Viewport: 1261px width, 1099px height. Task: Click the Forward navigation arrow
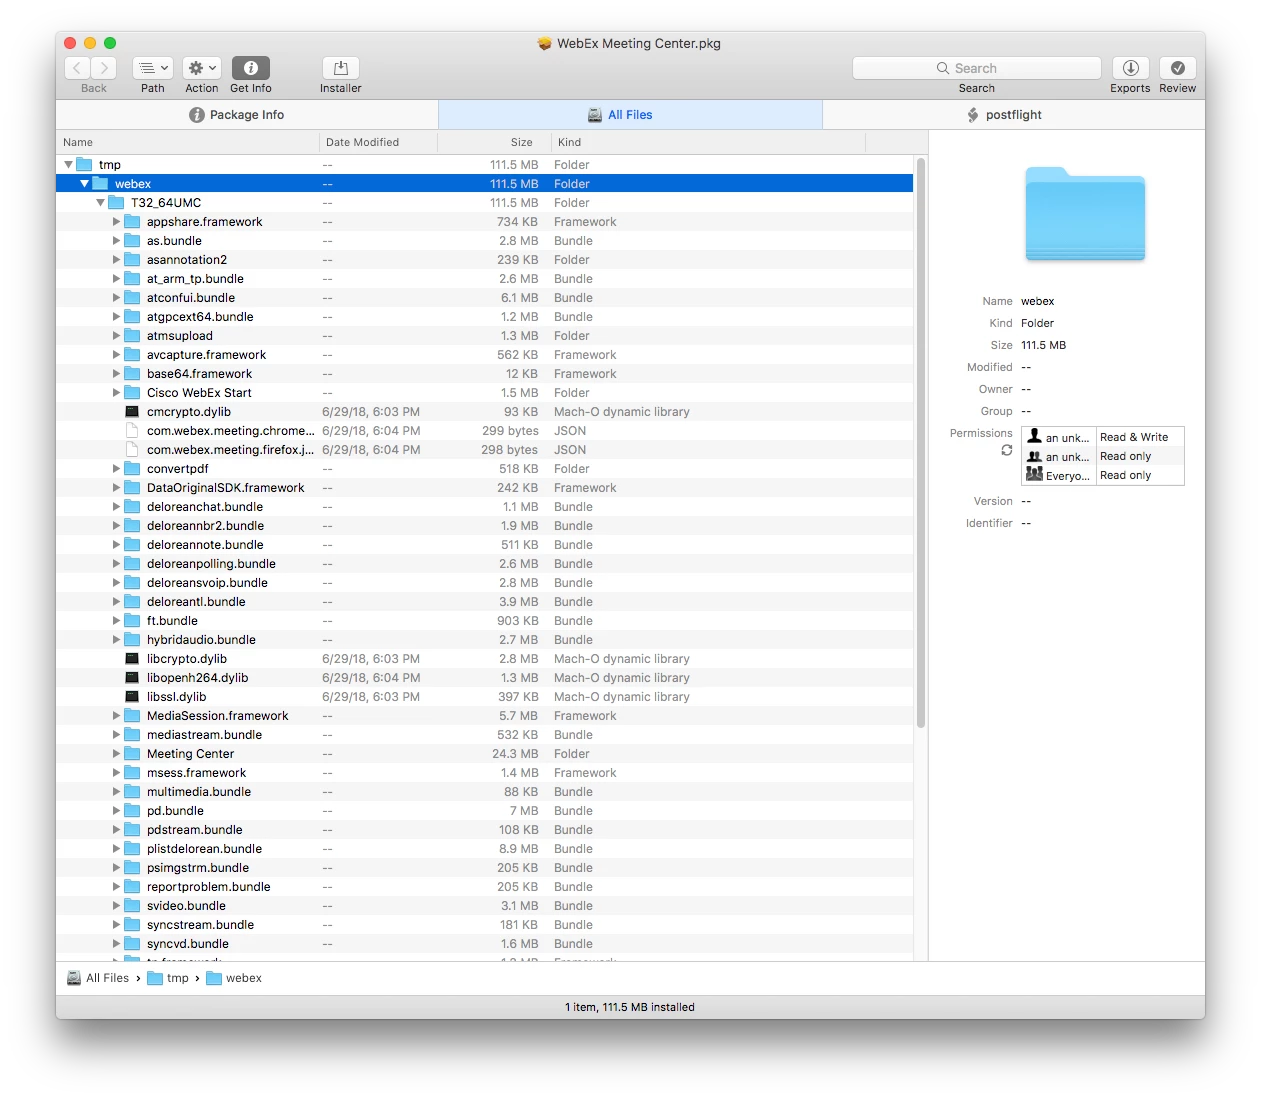coord(104,68)
